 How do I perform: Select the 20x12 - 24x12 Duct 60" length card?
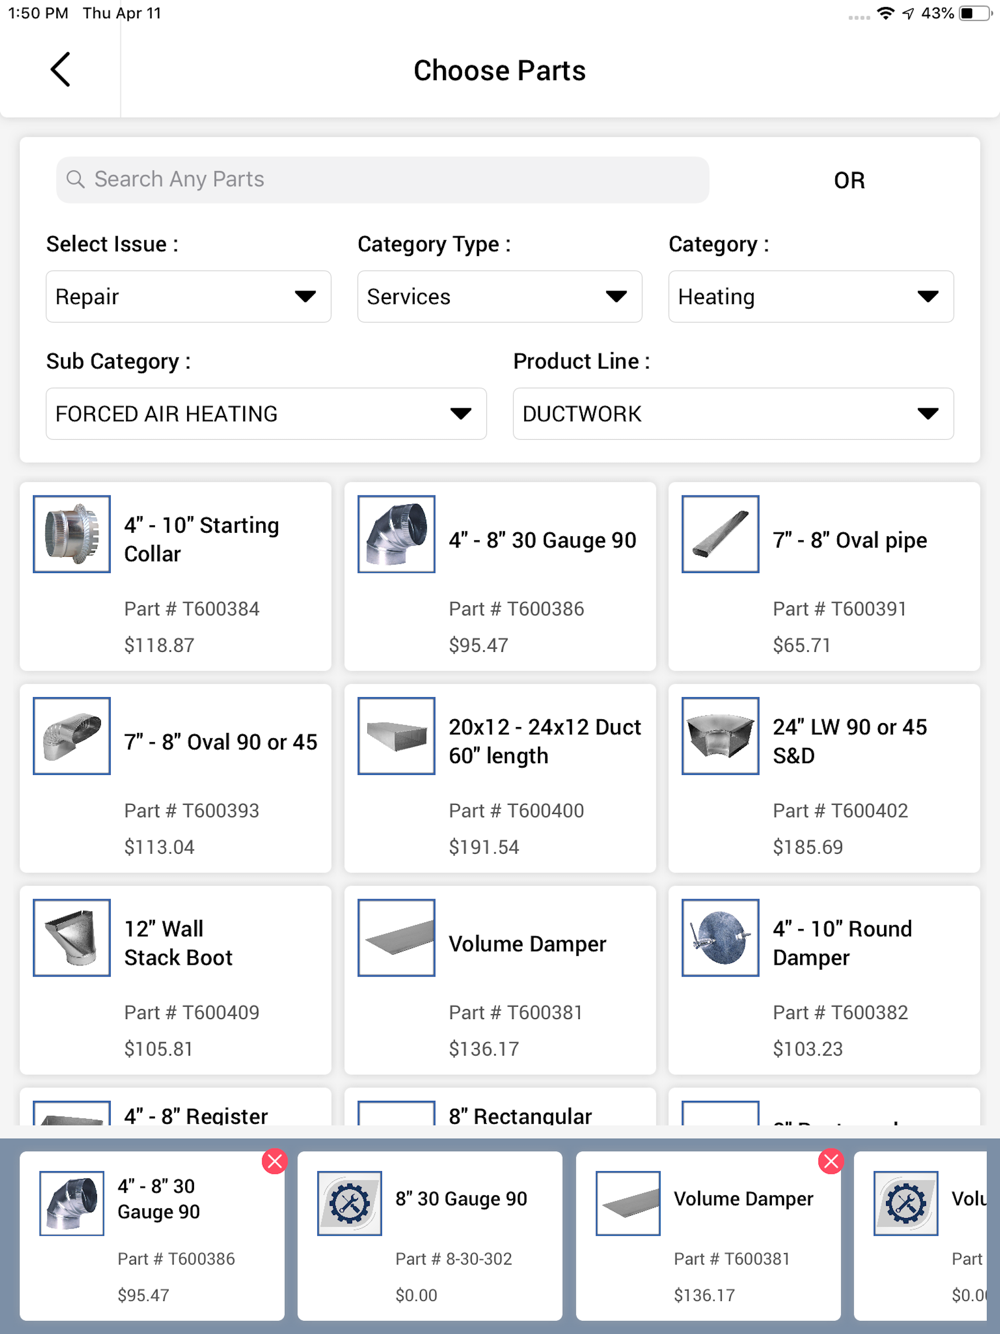[500, 778]
